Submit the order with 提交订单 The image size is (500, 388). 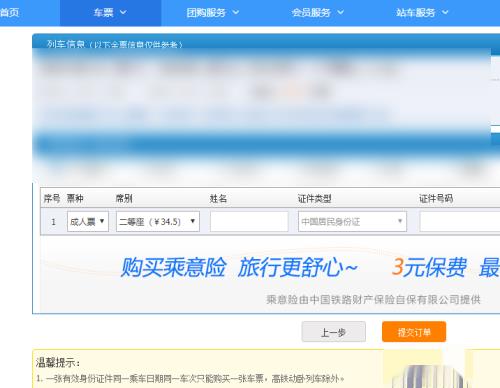(414, 332)
